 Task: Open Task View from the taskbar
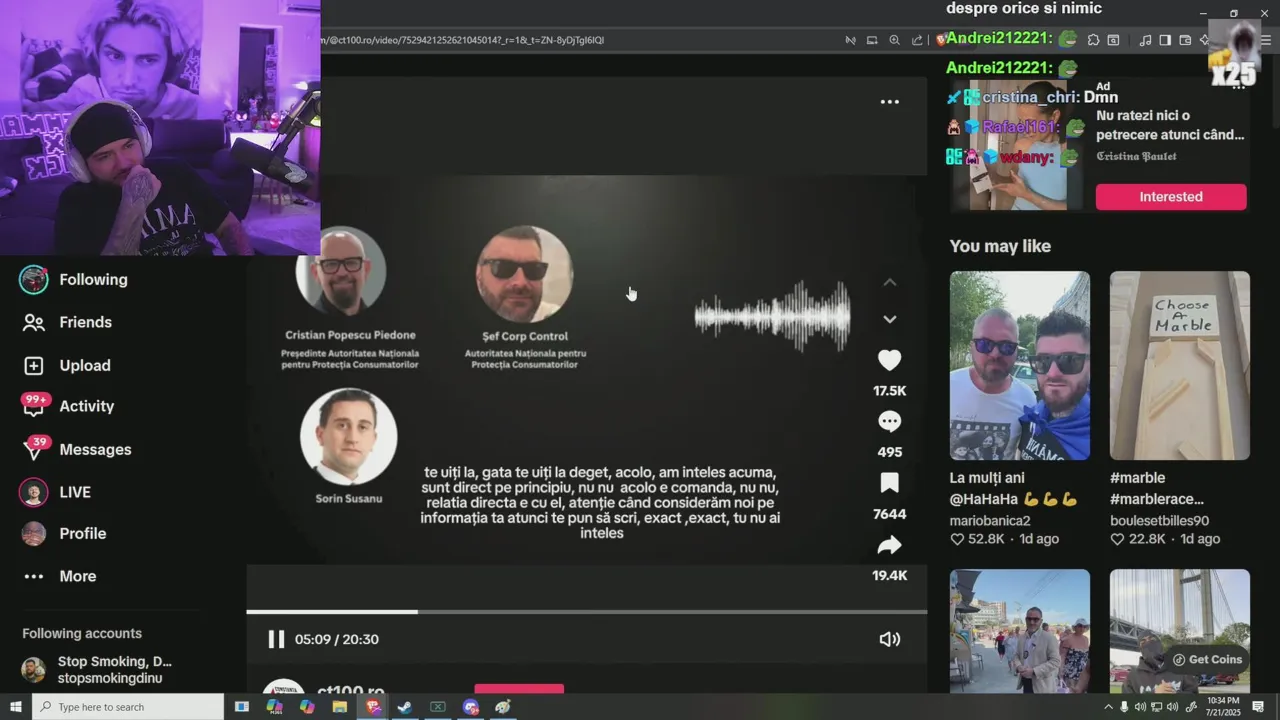pyautogui.click(x=241, y=707)
